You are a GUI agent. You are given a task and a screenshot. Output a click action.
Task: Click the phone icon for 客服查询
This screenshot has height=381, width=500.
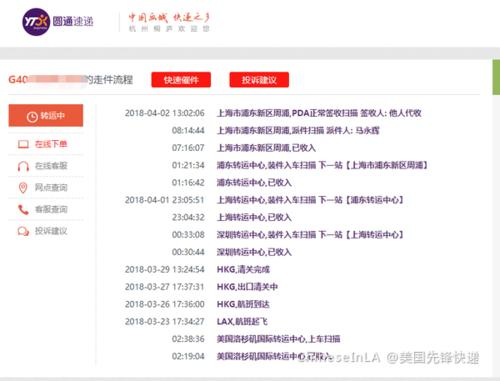23,209
